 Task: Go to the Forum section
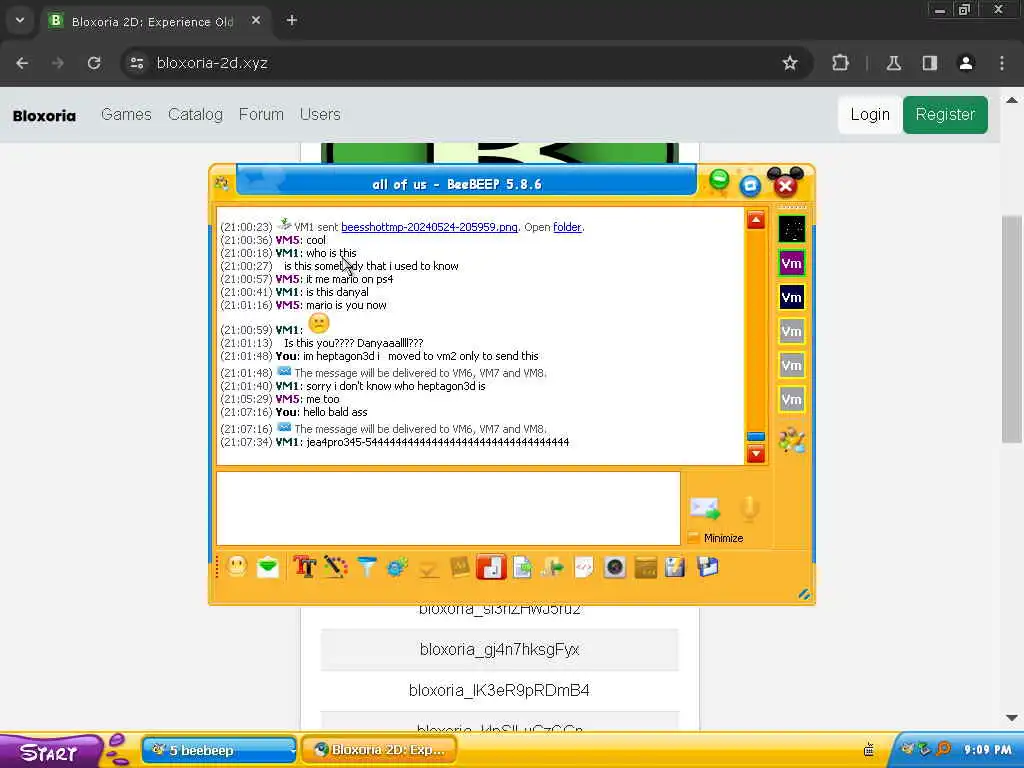coord(261,114)
